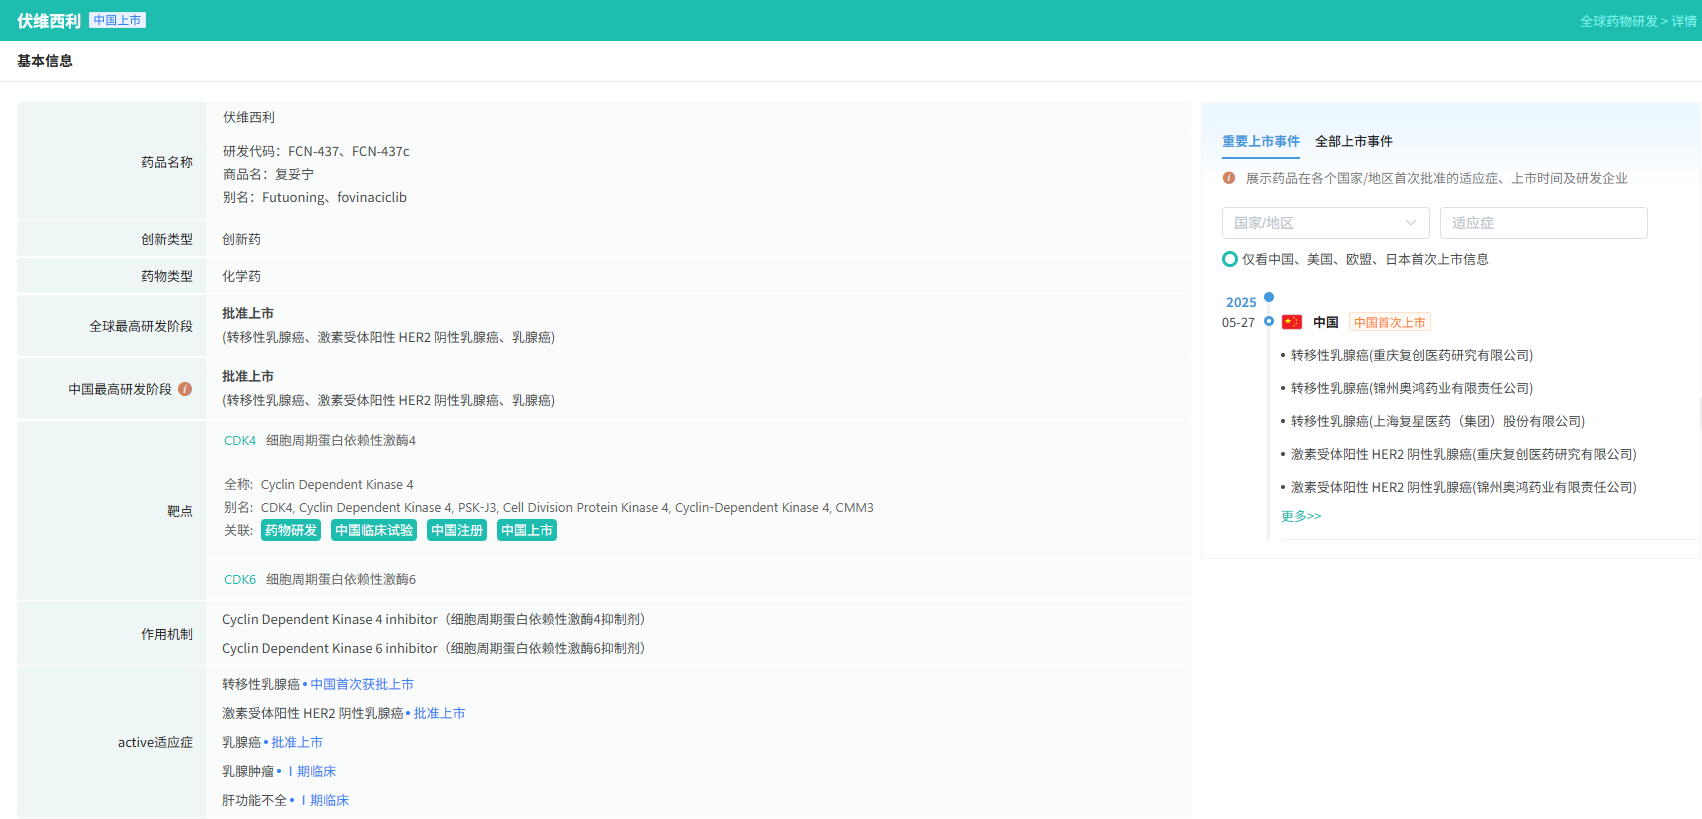The width and height of the screenshot is (1702, 819).
Task: Open the 适应症 filter field
Action: pos(1542,223)
